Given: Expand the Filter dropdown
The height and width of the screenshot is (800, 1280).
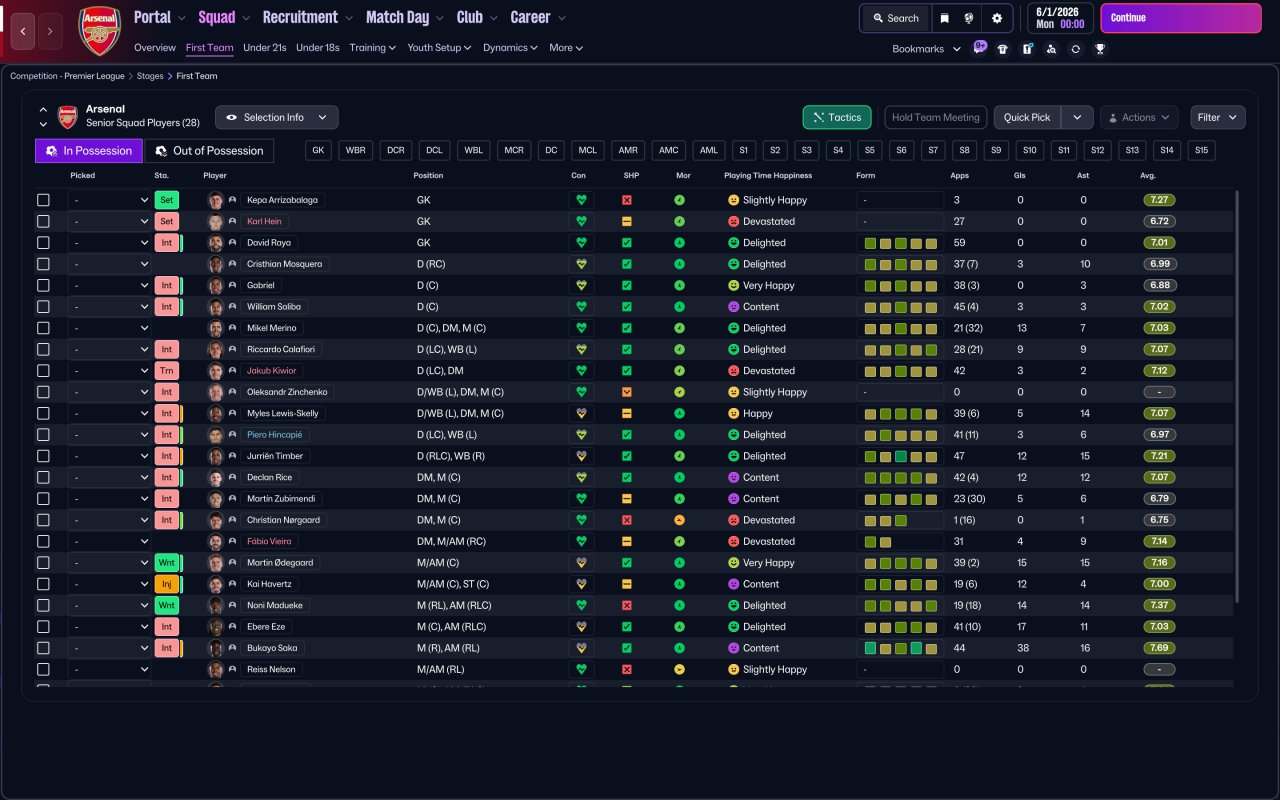Looking at the screenshot, I should (x=1217, y=117).
